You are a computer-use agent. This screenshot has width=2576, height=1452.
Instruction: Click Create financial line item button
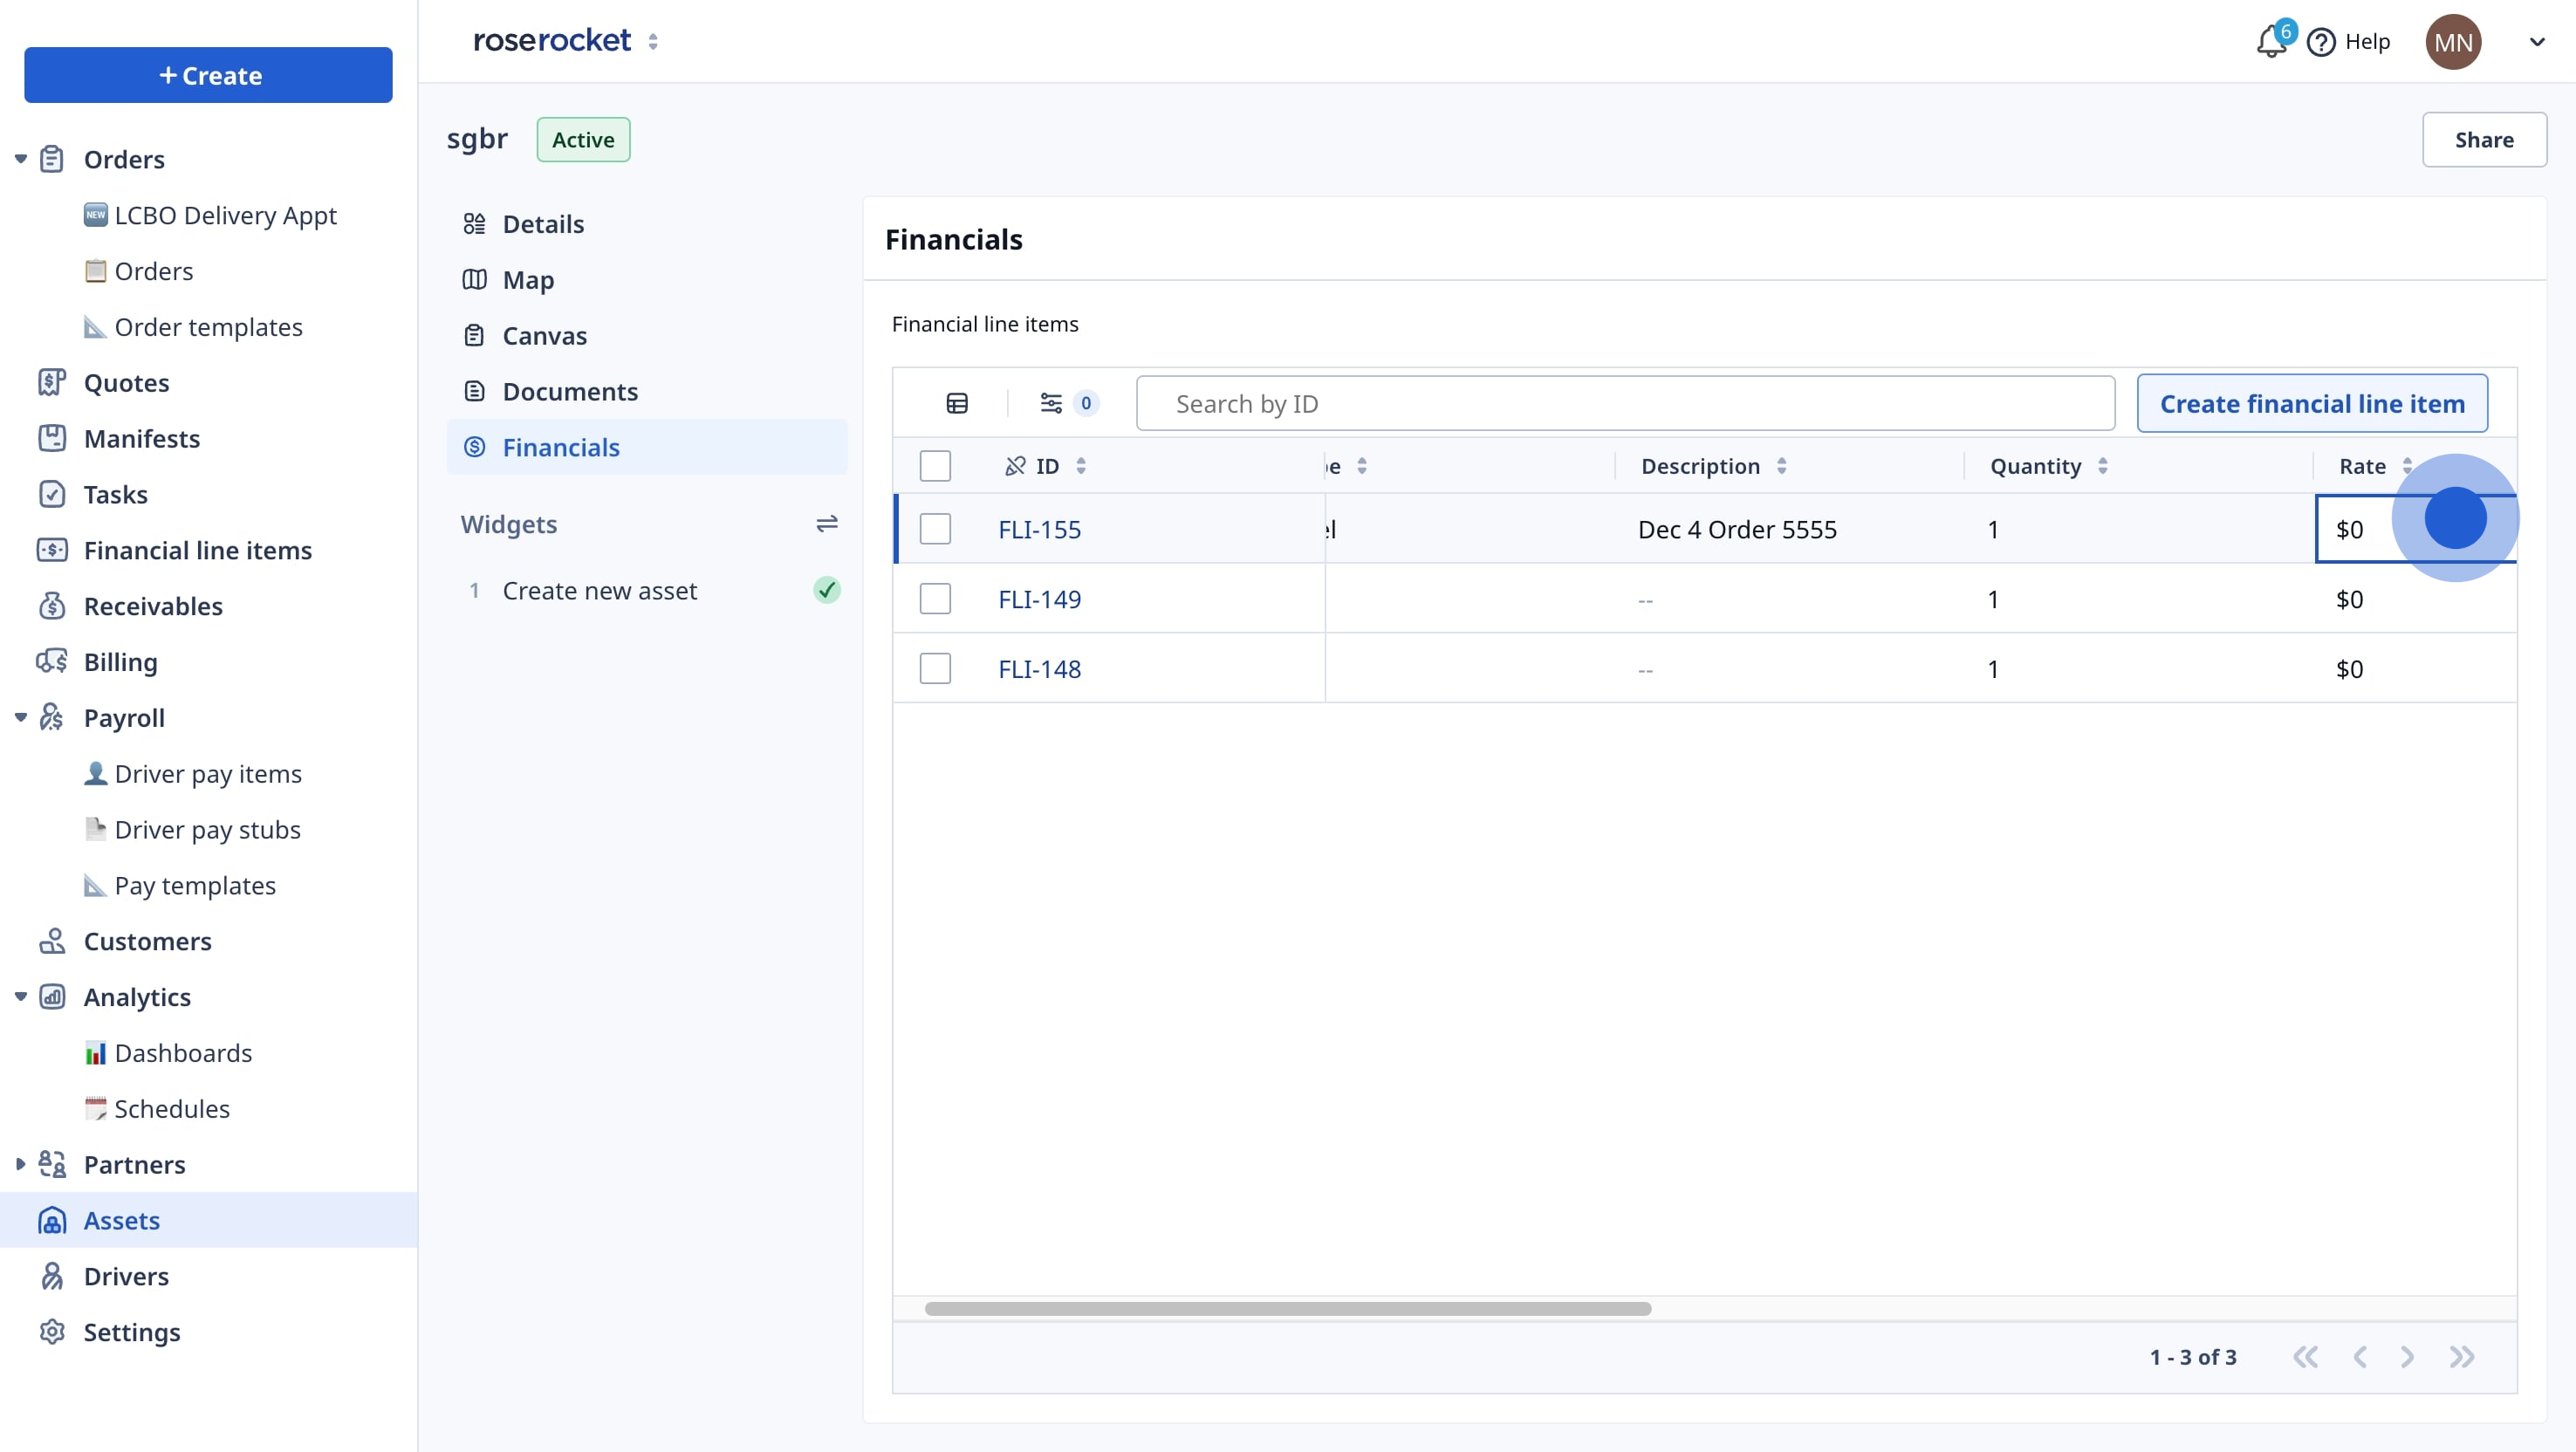pos(2312,403)
